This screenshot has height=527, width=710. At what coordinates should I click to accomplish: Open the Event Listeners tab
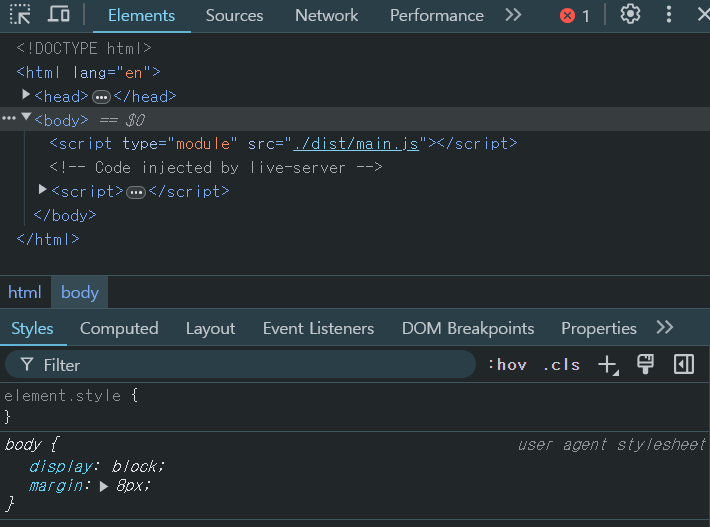point(318,329)
